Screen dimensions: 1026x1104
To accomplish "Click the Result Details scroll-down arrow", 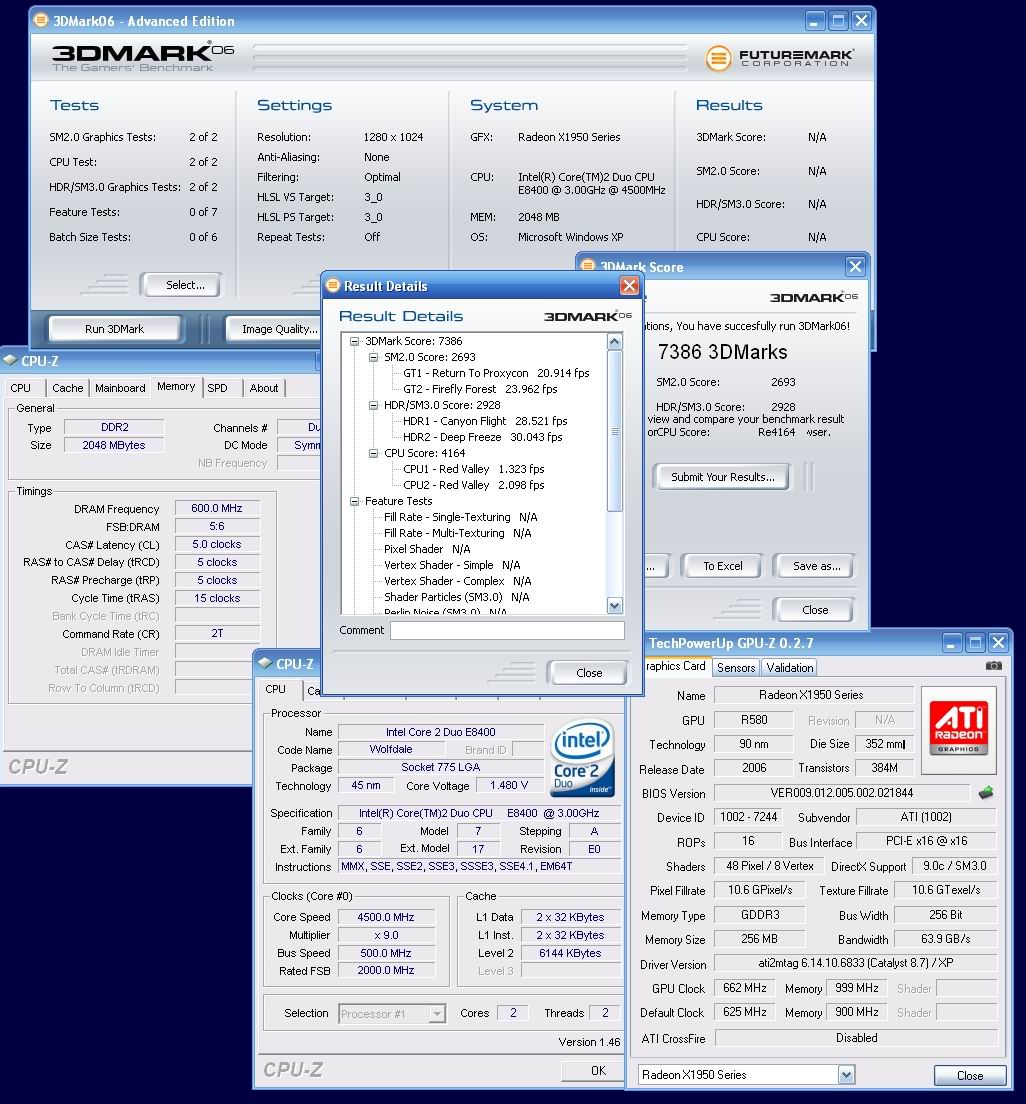I will (615, 606).
